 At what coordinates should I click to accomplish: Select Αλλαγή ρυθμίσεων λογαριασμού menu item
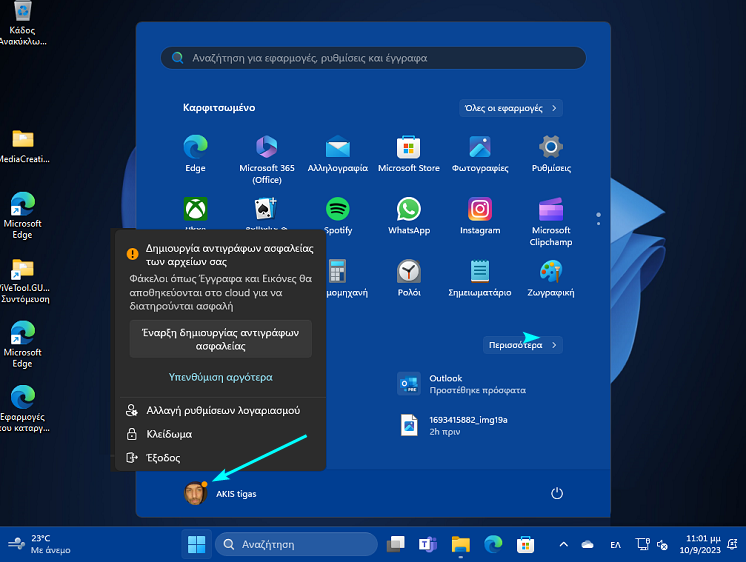[221, 410]
